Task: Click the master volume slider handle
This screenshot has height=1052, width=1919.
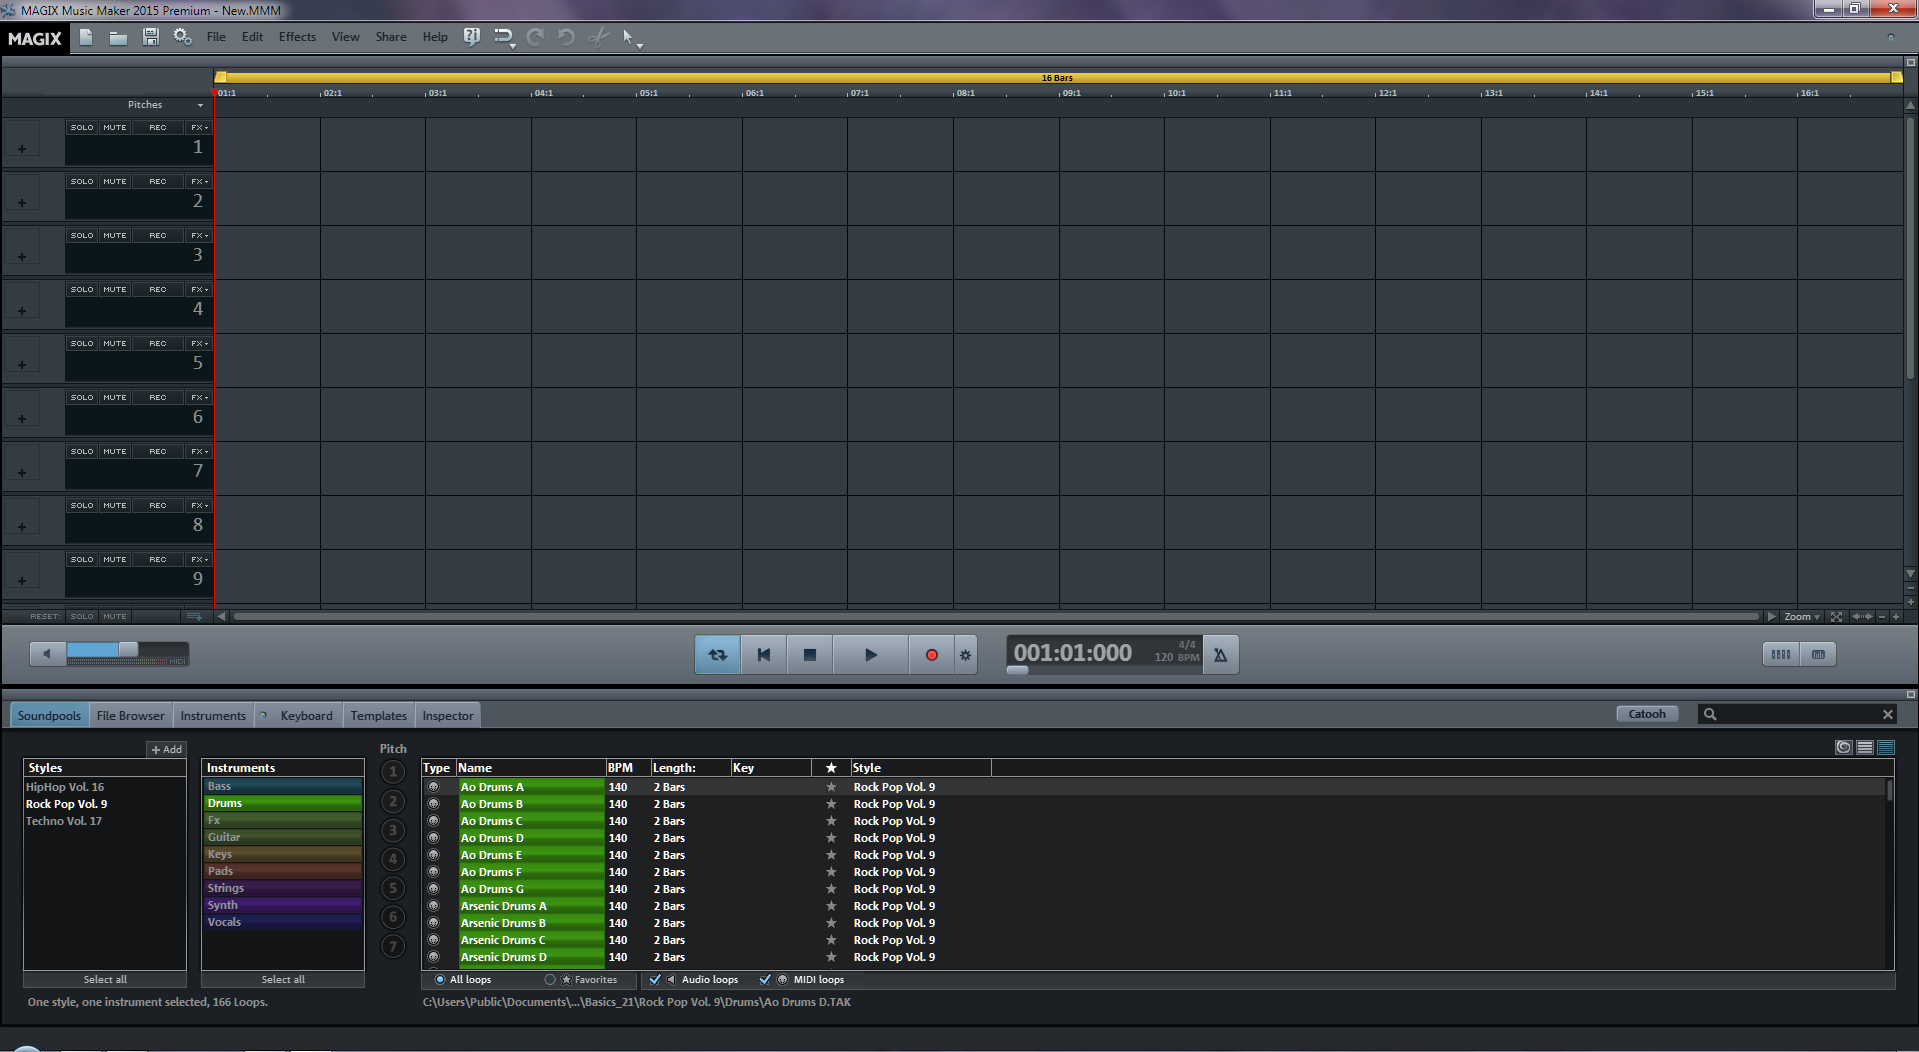Action: pos(128,650)
